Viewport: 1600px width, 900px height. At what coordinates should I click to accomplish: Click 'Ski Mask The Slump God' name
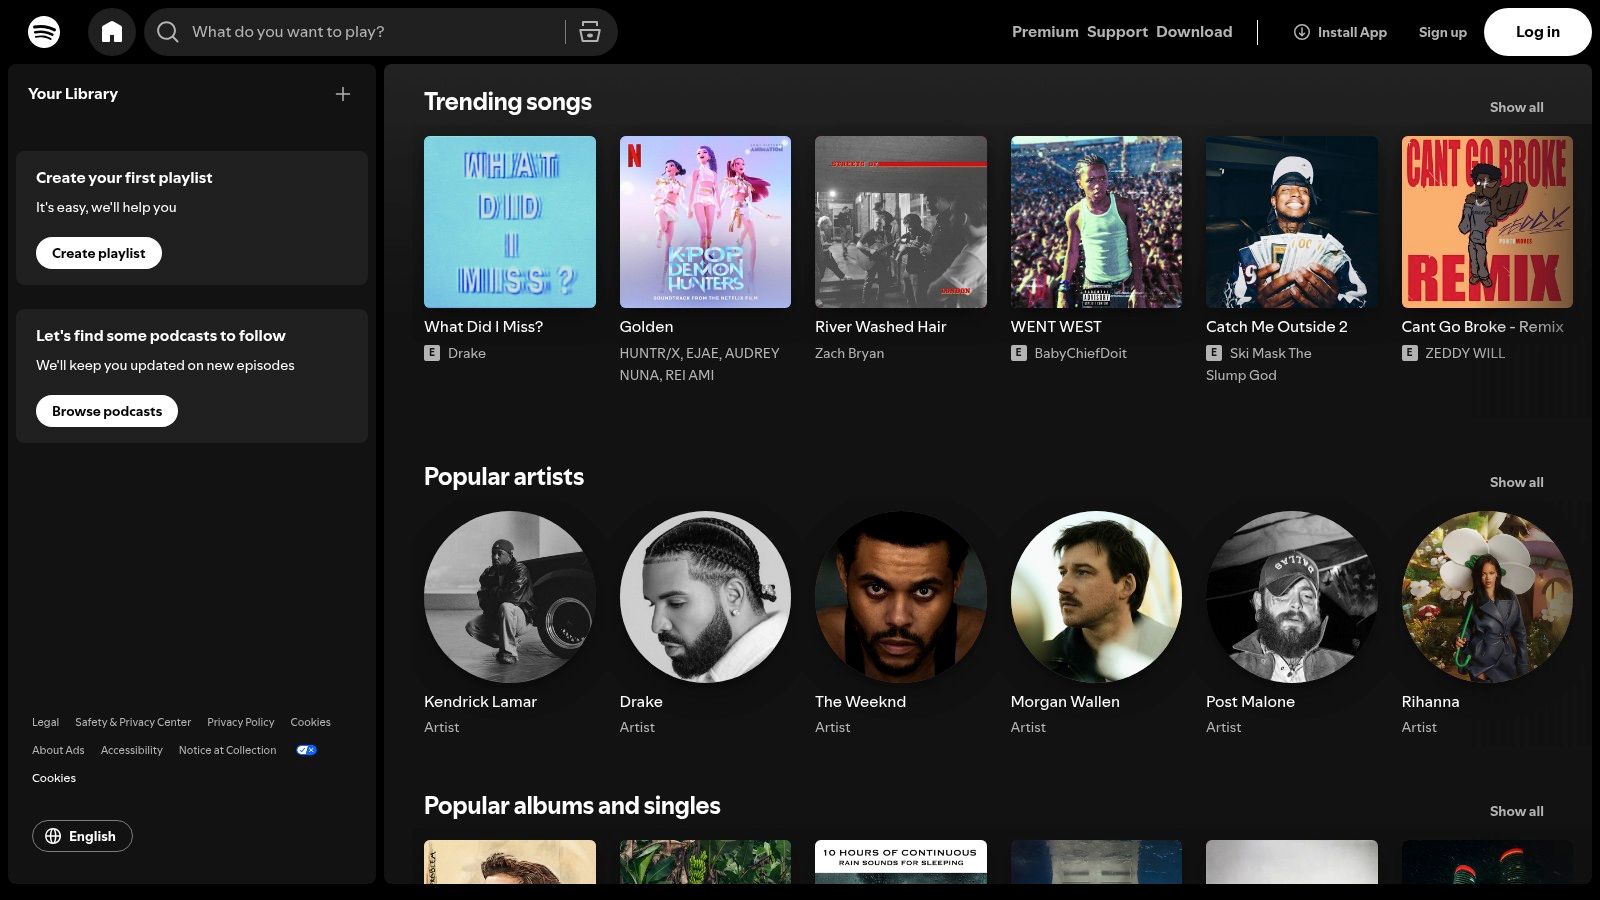point(1259,364)
